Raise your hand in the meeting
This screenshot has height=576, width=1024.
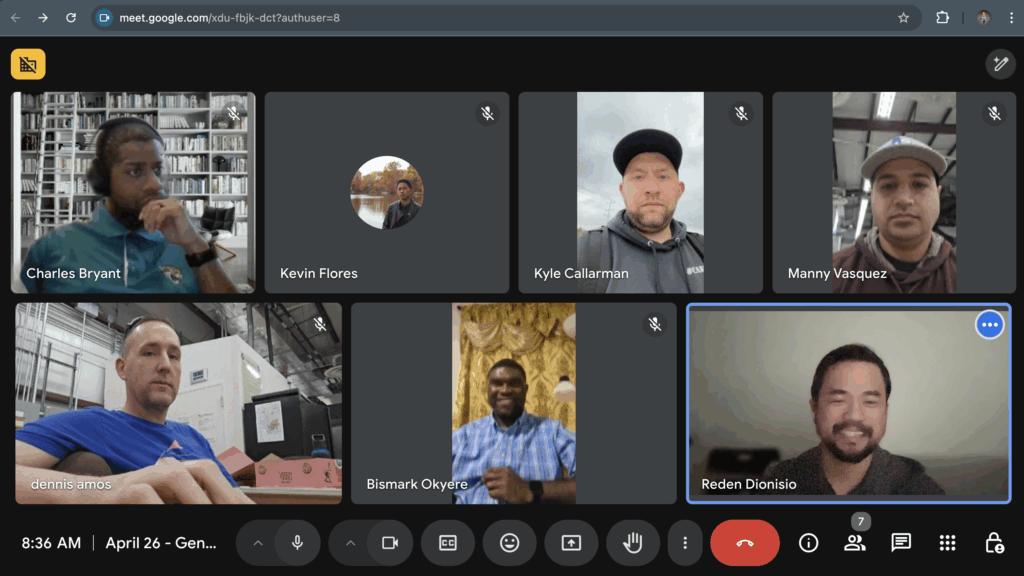coord(633,543)
